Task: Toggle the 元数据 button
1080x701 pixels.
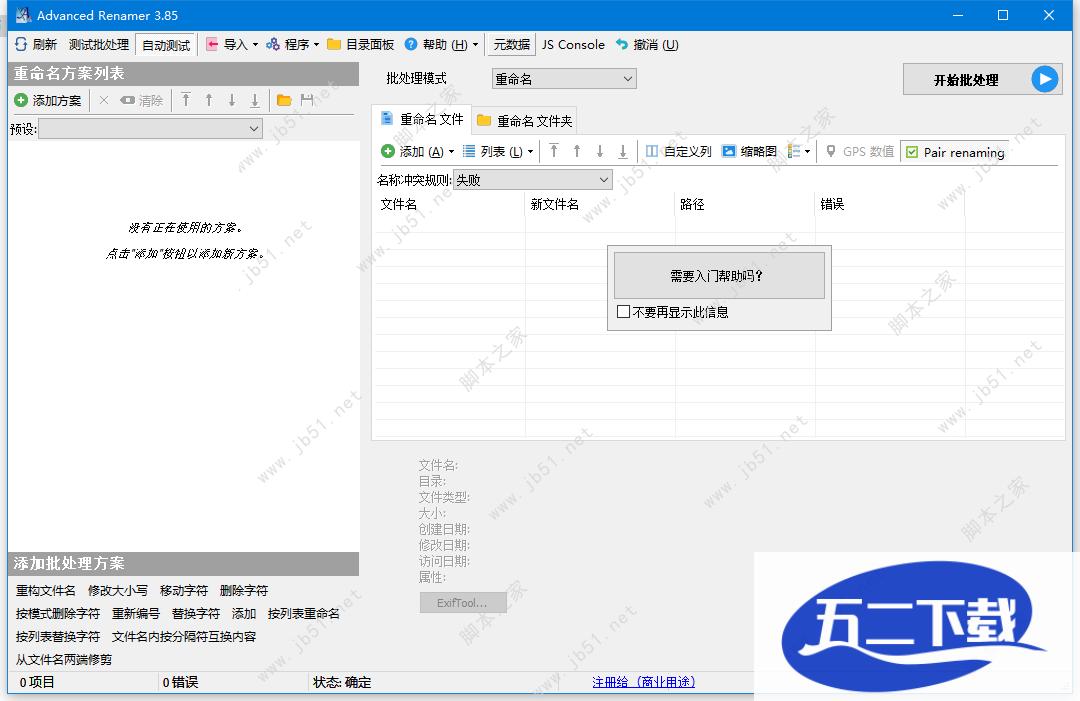Action: click(x=511, y=45)
